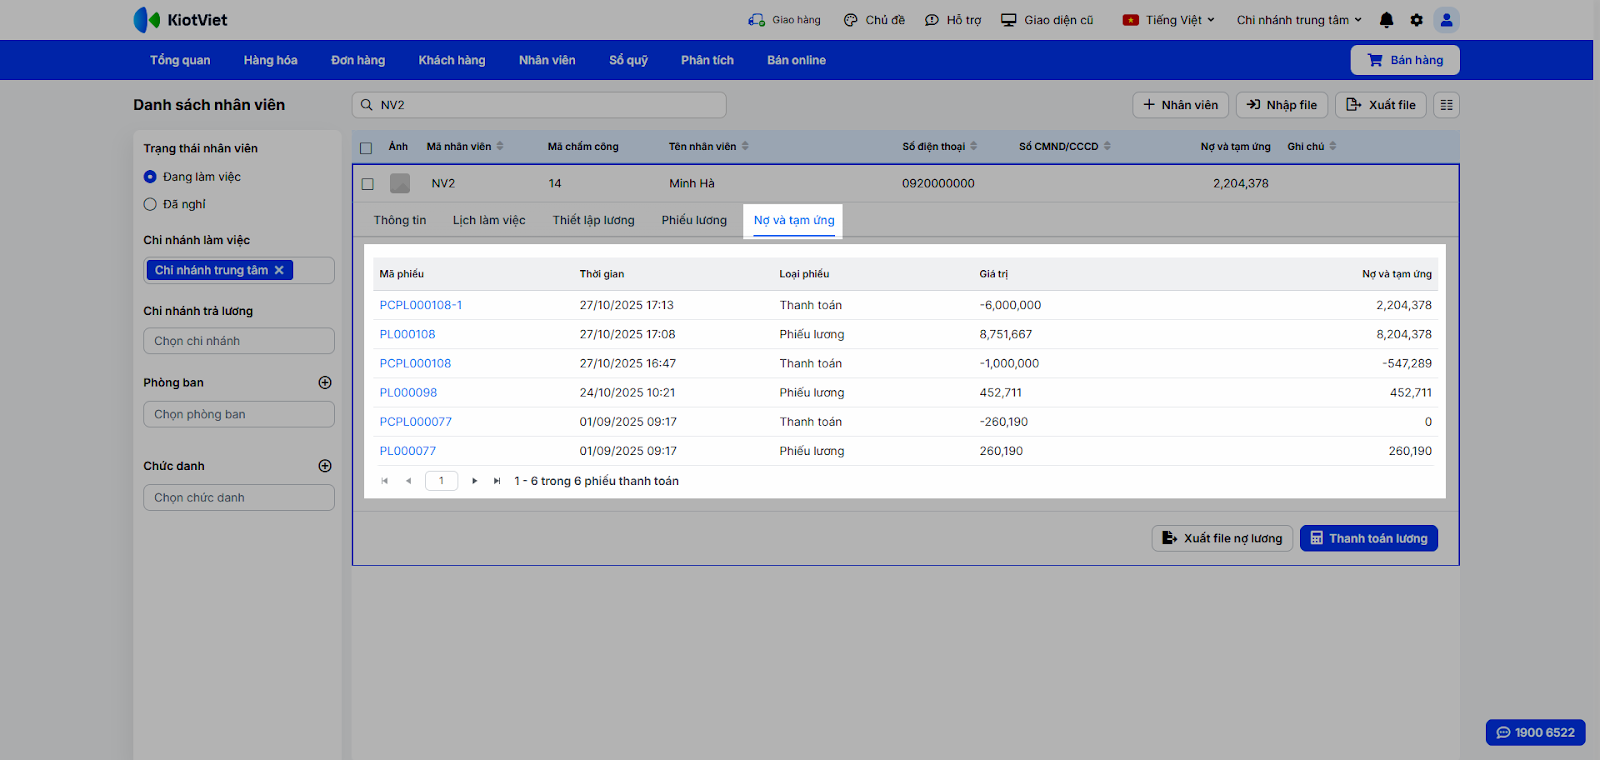Image resolution: width=1600 pixels, height=760 pixels.
Task: Switch to the Phiếu lương tab
Action: pos(694,220)
